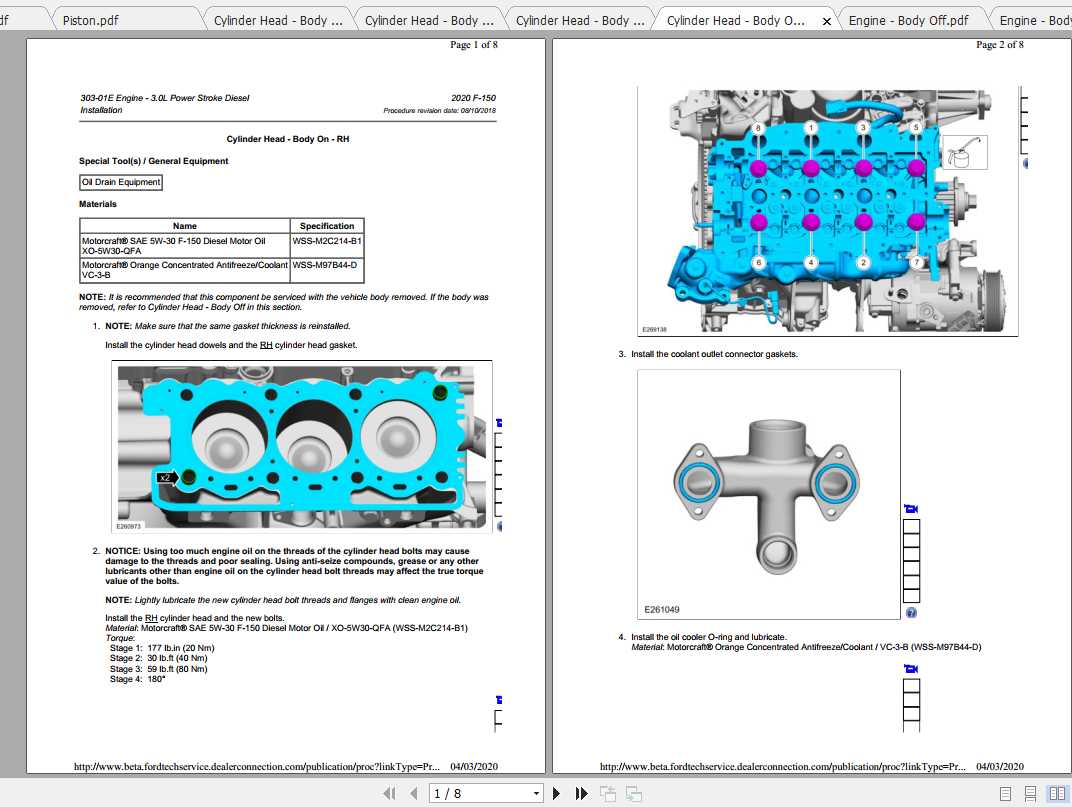The image size is (1072, 807).
Task: Click the 'Cylinder Head - Body On - RH' heading
Action: [x=288, y=139]
